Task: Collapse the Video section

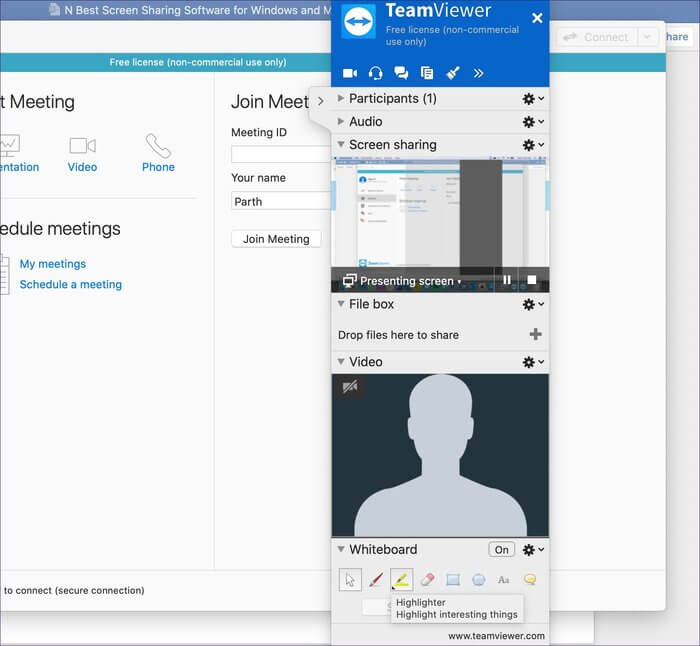Action: click(x=341, y=362)
